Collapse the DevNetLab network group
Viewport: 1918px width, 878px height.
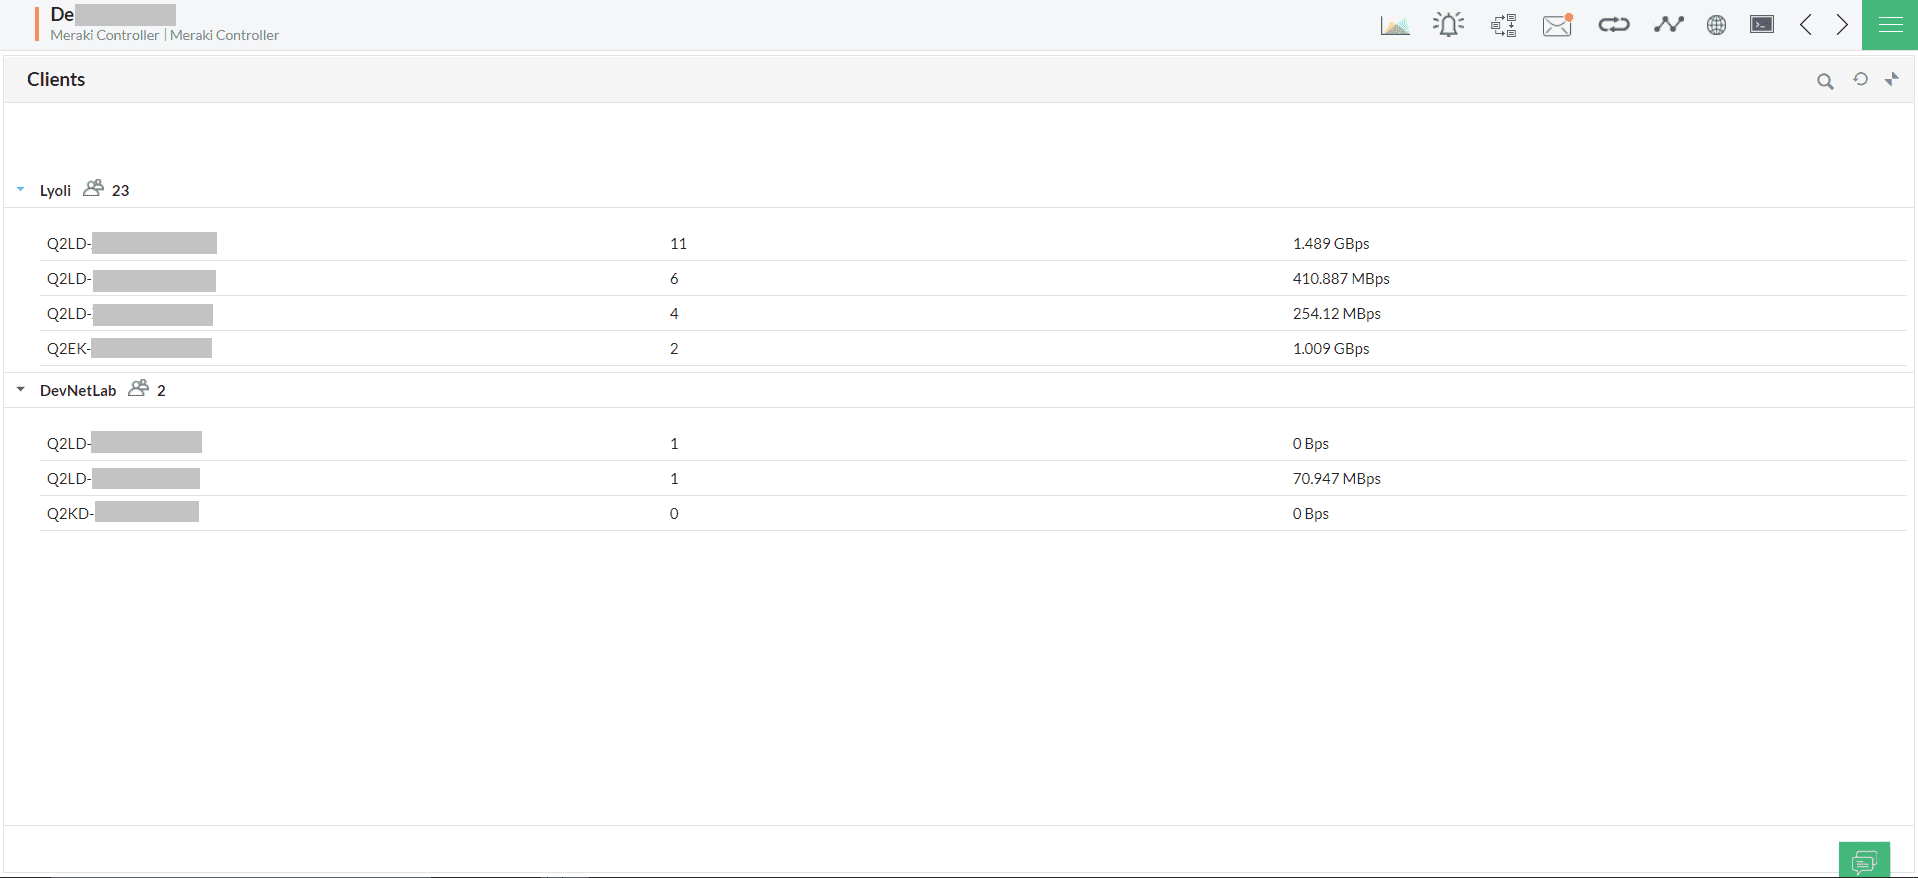tap(21, 389)
